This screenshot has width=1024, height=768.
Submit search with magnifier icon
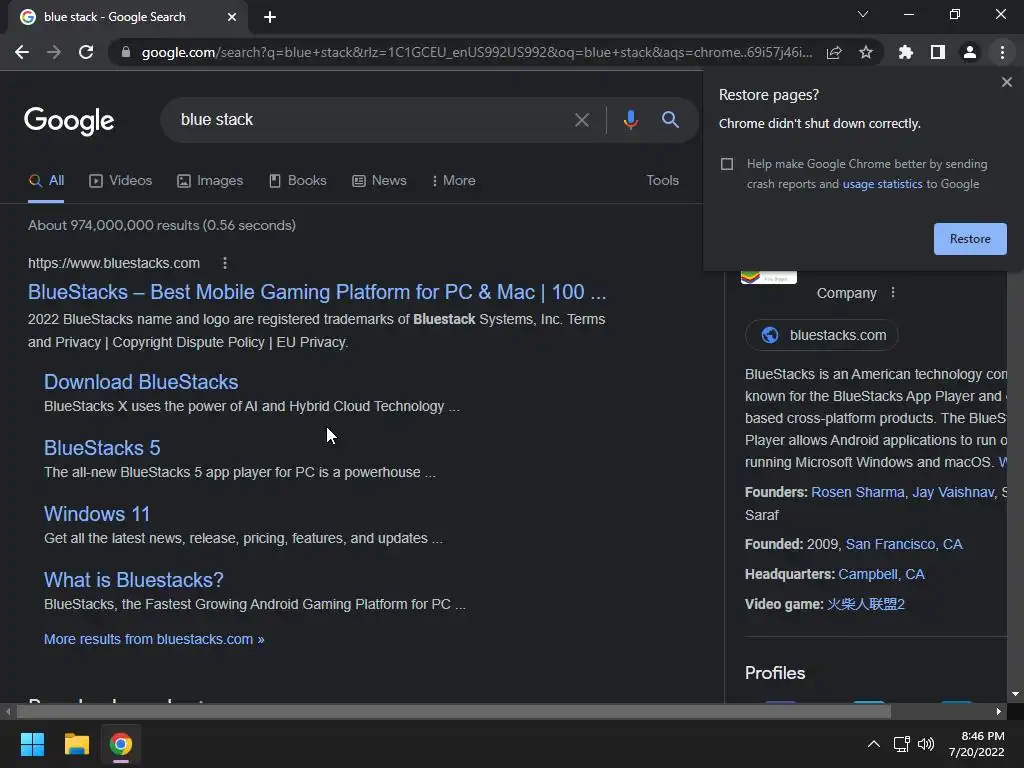[670, 120]
